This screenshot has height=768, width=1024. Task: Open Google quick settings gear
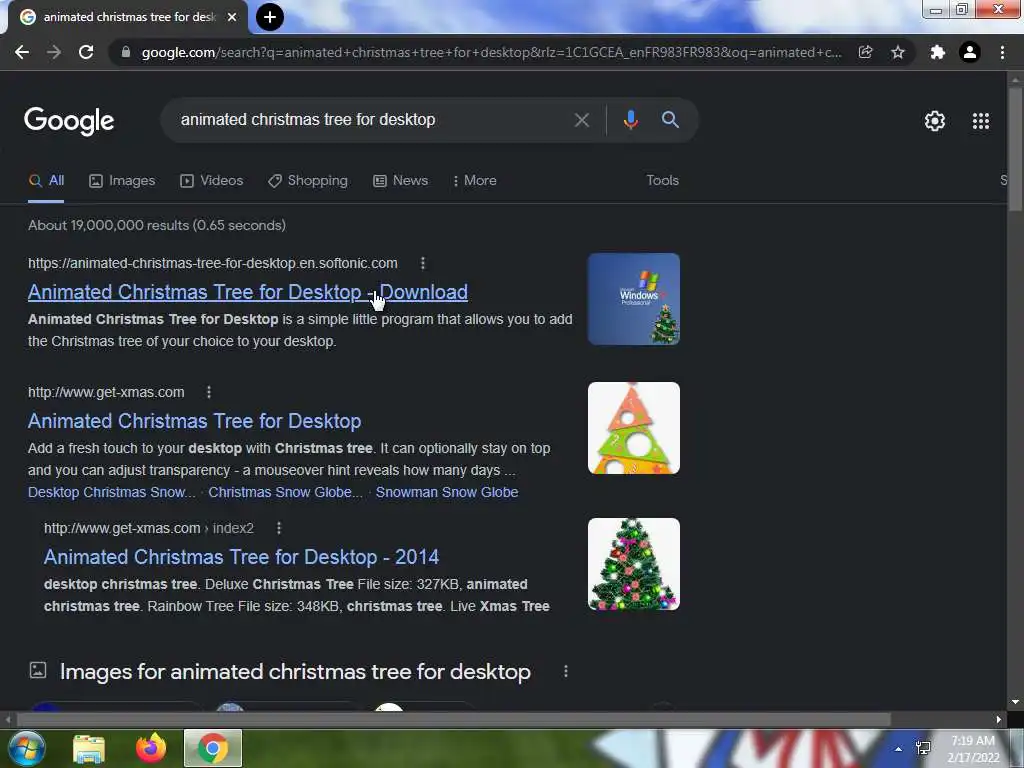pos(935,121)
